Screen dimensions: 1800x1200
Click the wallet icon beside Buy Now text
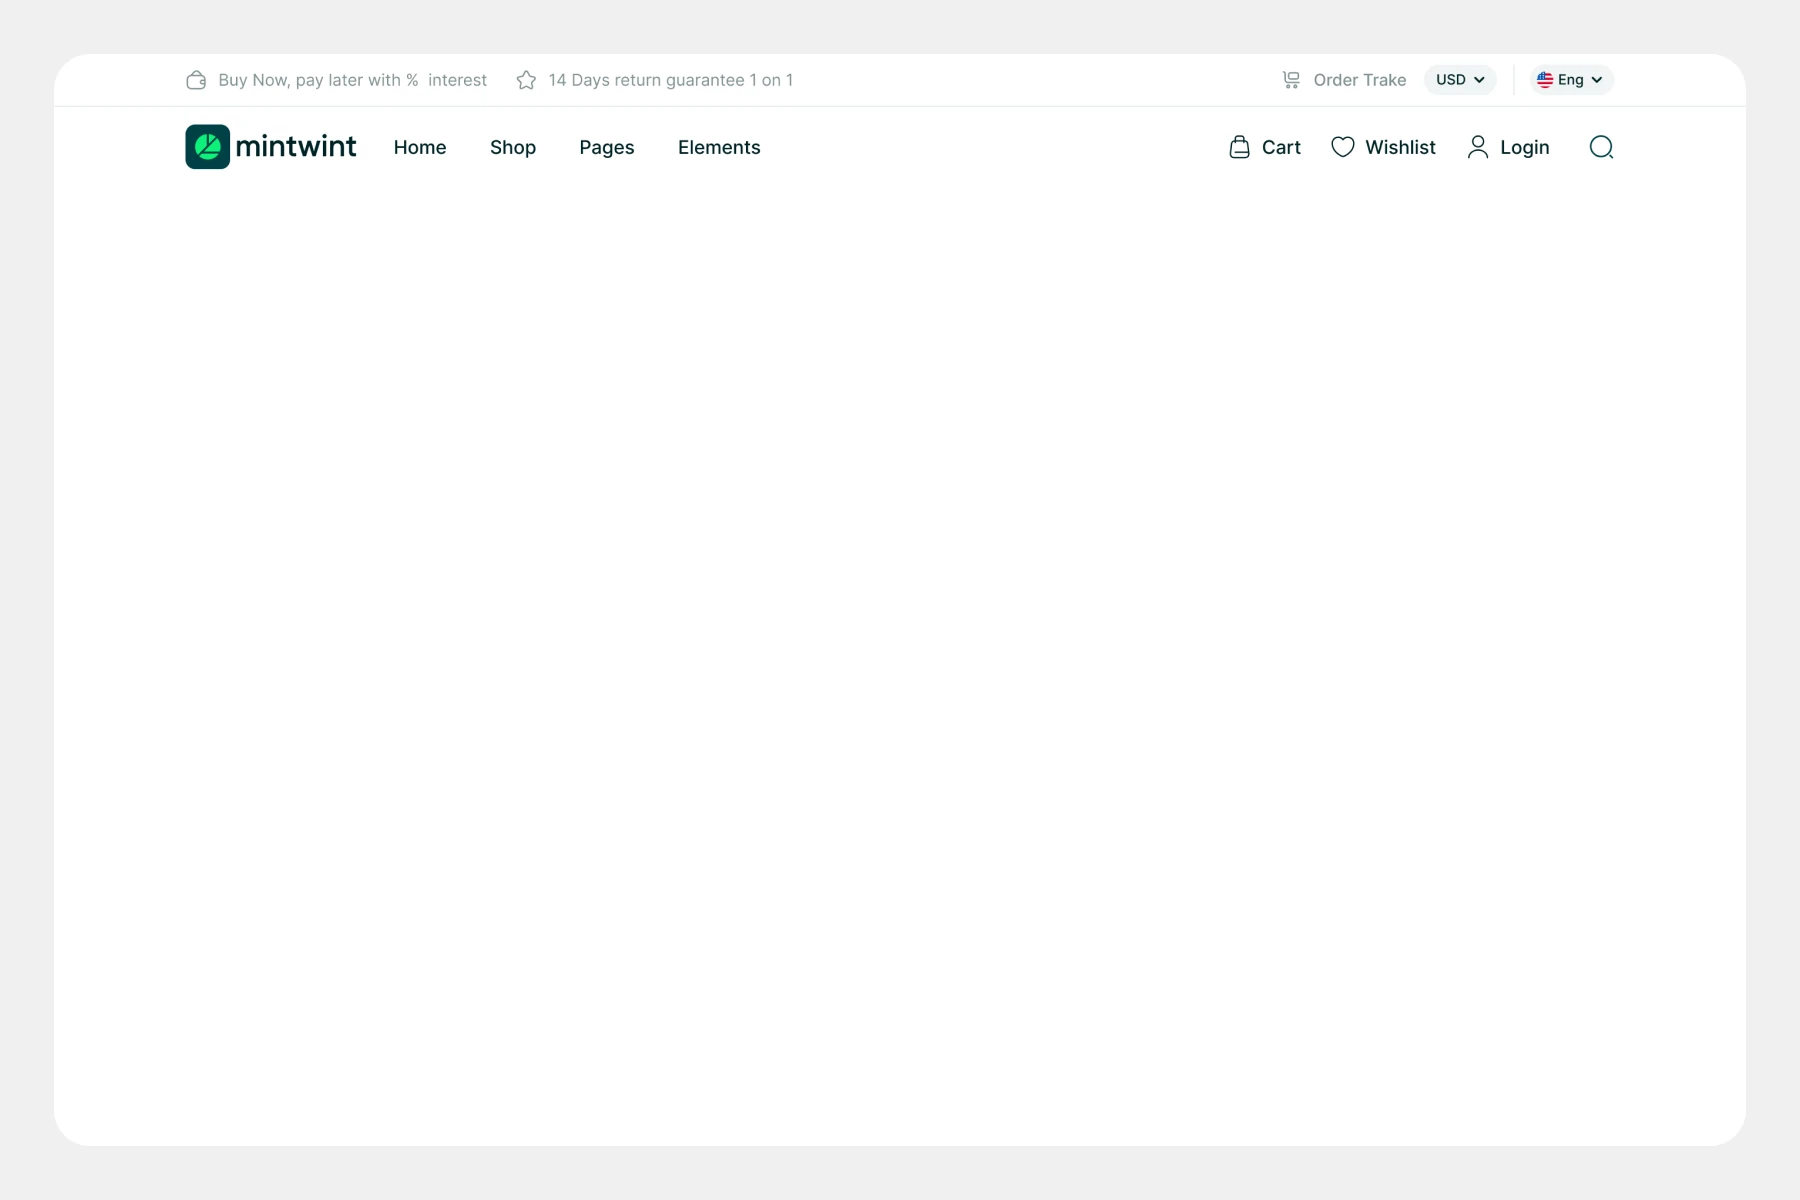[196, 80]
